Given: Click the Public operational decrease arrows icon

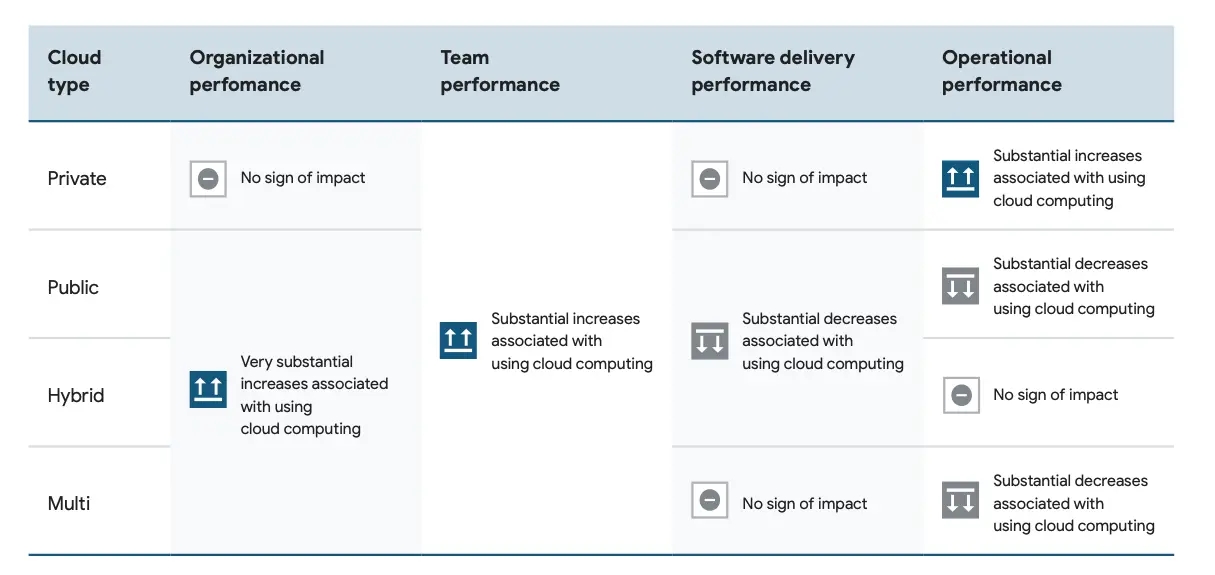Looking at the screenshot, I should pyautogui.click(x=960, y=286).
